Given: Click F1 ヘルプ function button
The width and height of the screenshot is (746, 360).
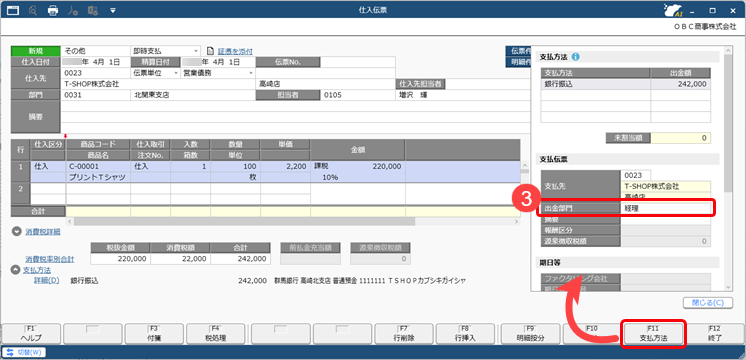Looking at the screenshot, I should [x=31, y=334].
